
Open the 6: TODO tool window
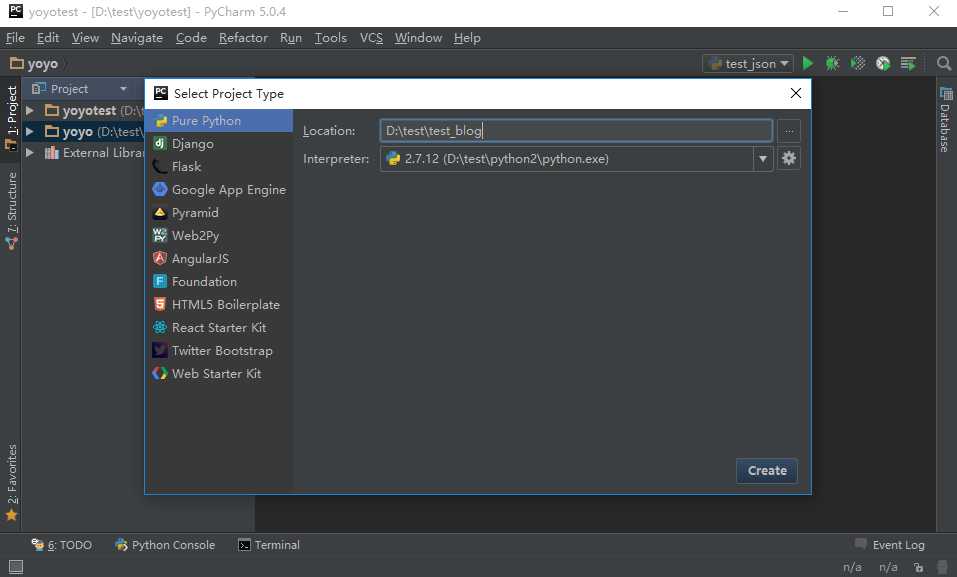(62, 545)
